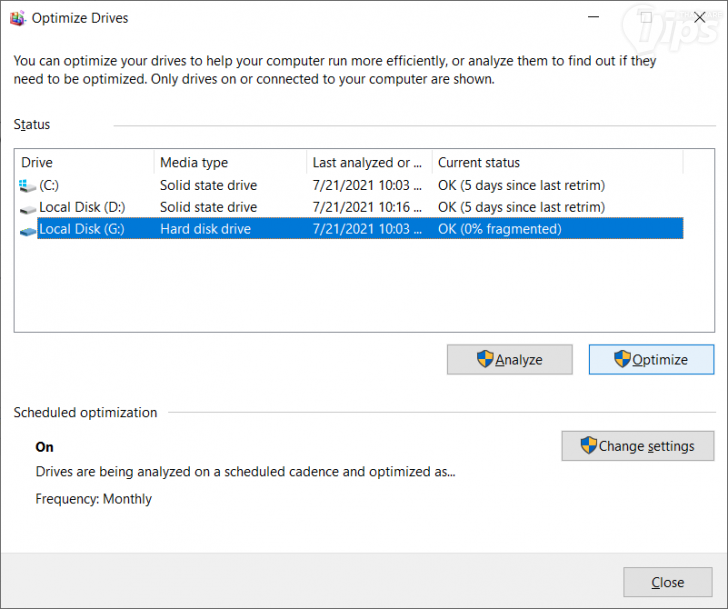Click the bold On scheduled status text
728x609 pixels.
44,447
